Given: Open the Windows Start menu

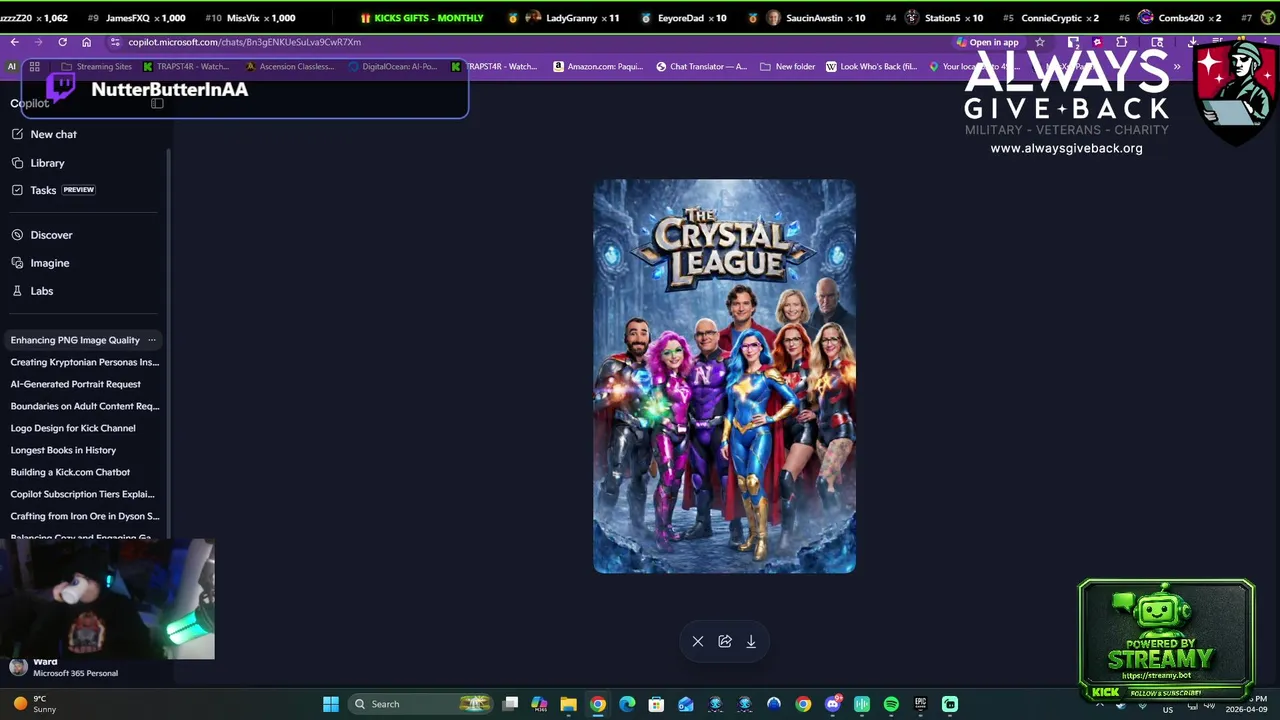Looking at the screenshot, I should coord(331,704).
